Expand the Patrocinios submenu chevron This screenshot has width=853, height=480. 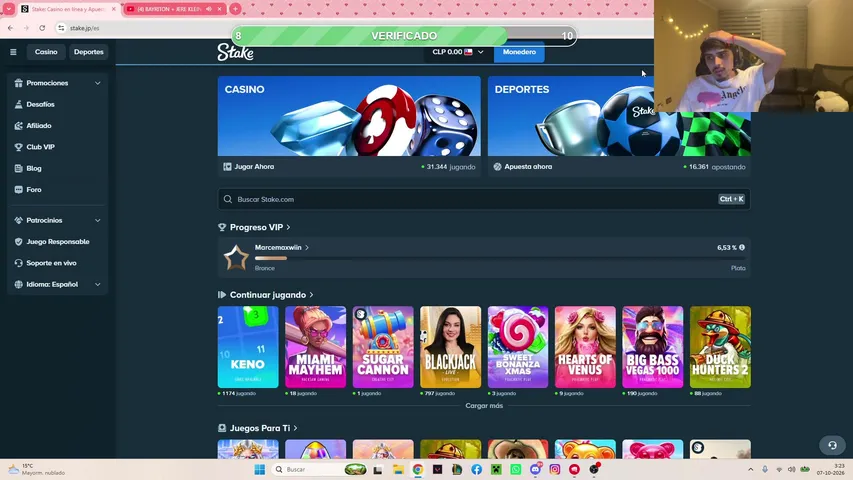click(x=97, y=220)
